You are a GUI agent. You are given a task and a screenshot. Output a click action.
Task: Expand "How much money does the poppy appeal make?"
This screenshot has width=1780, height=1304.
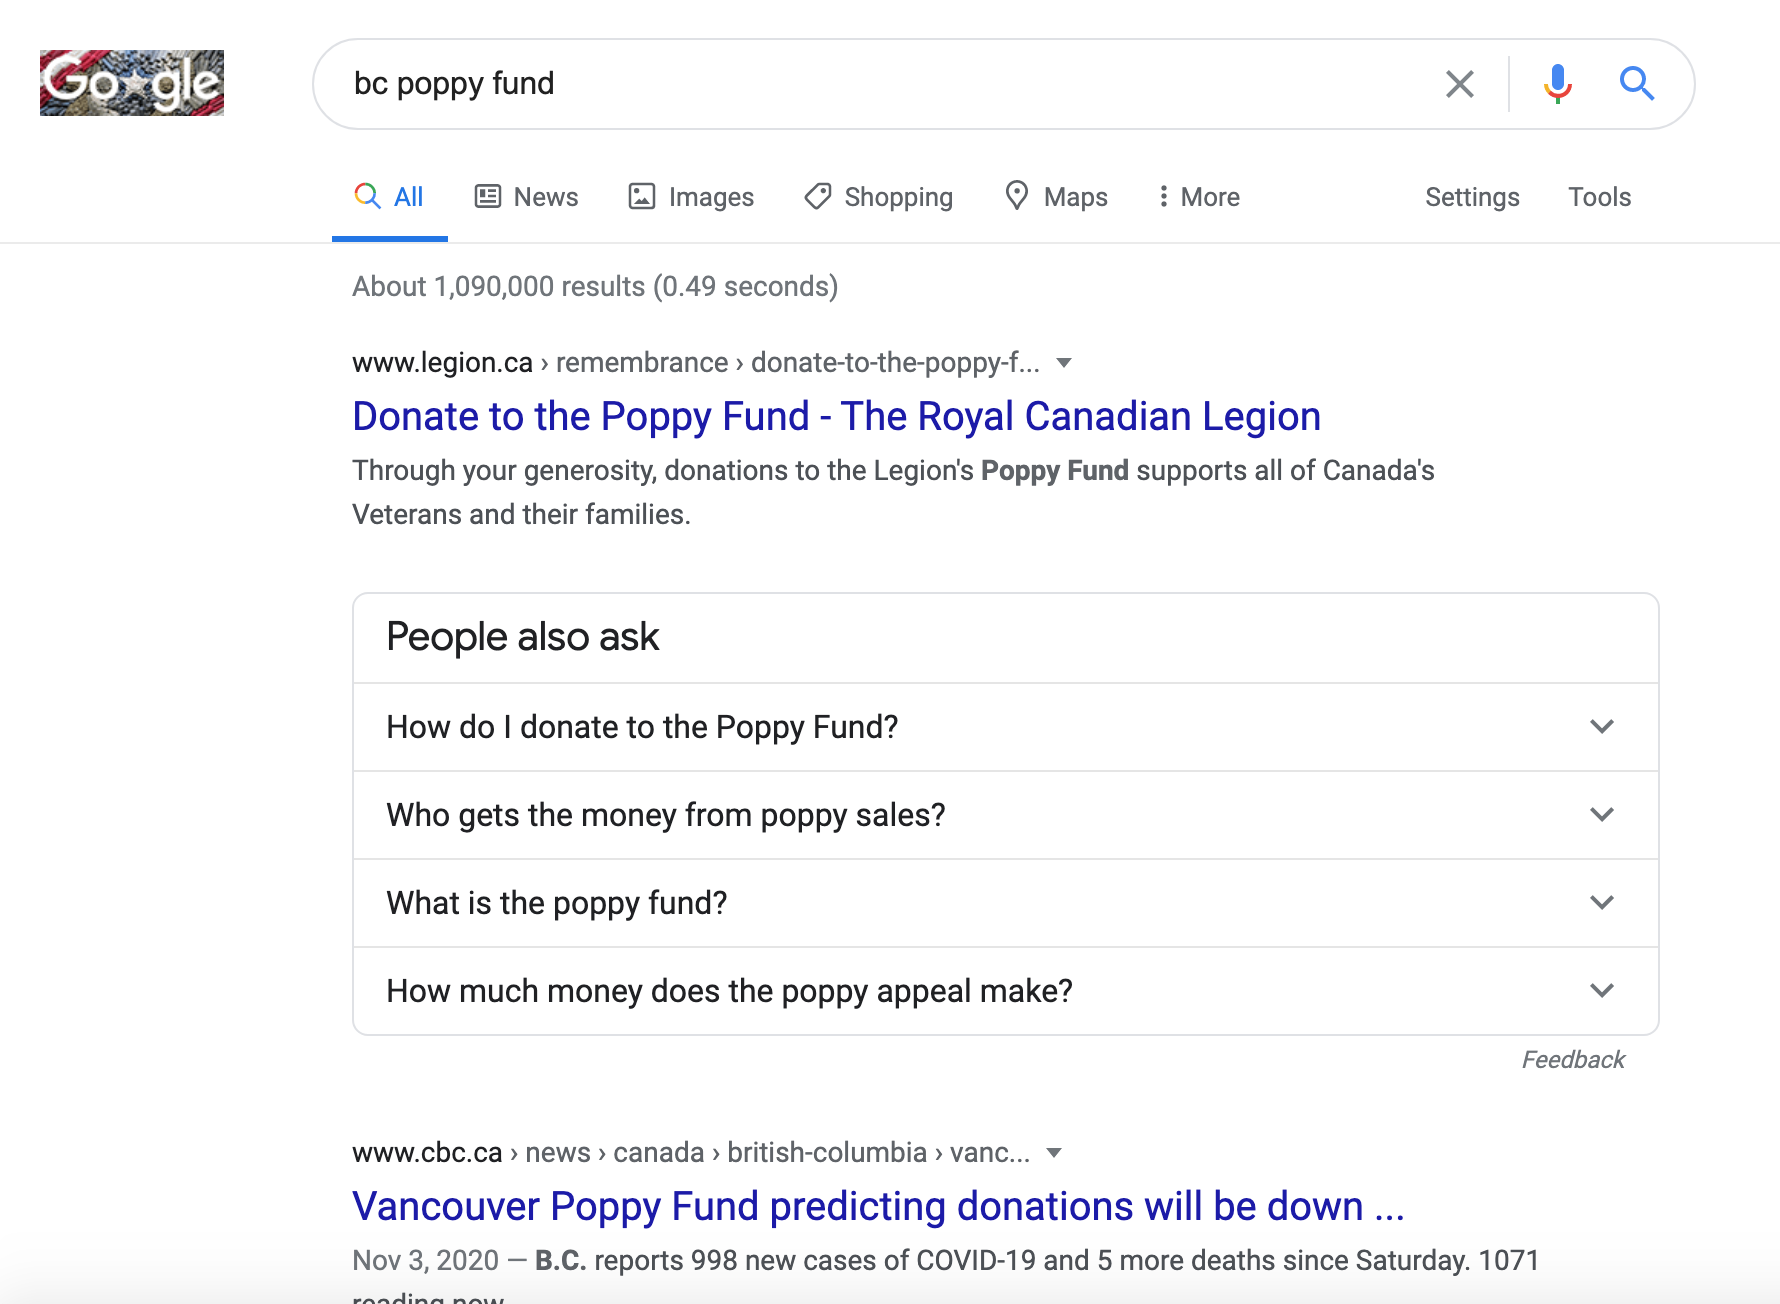(x=1005, y=991)
